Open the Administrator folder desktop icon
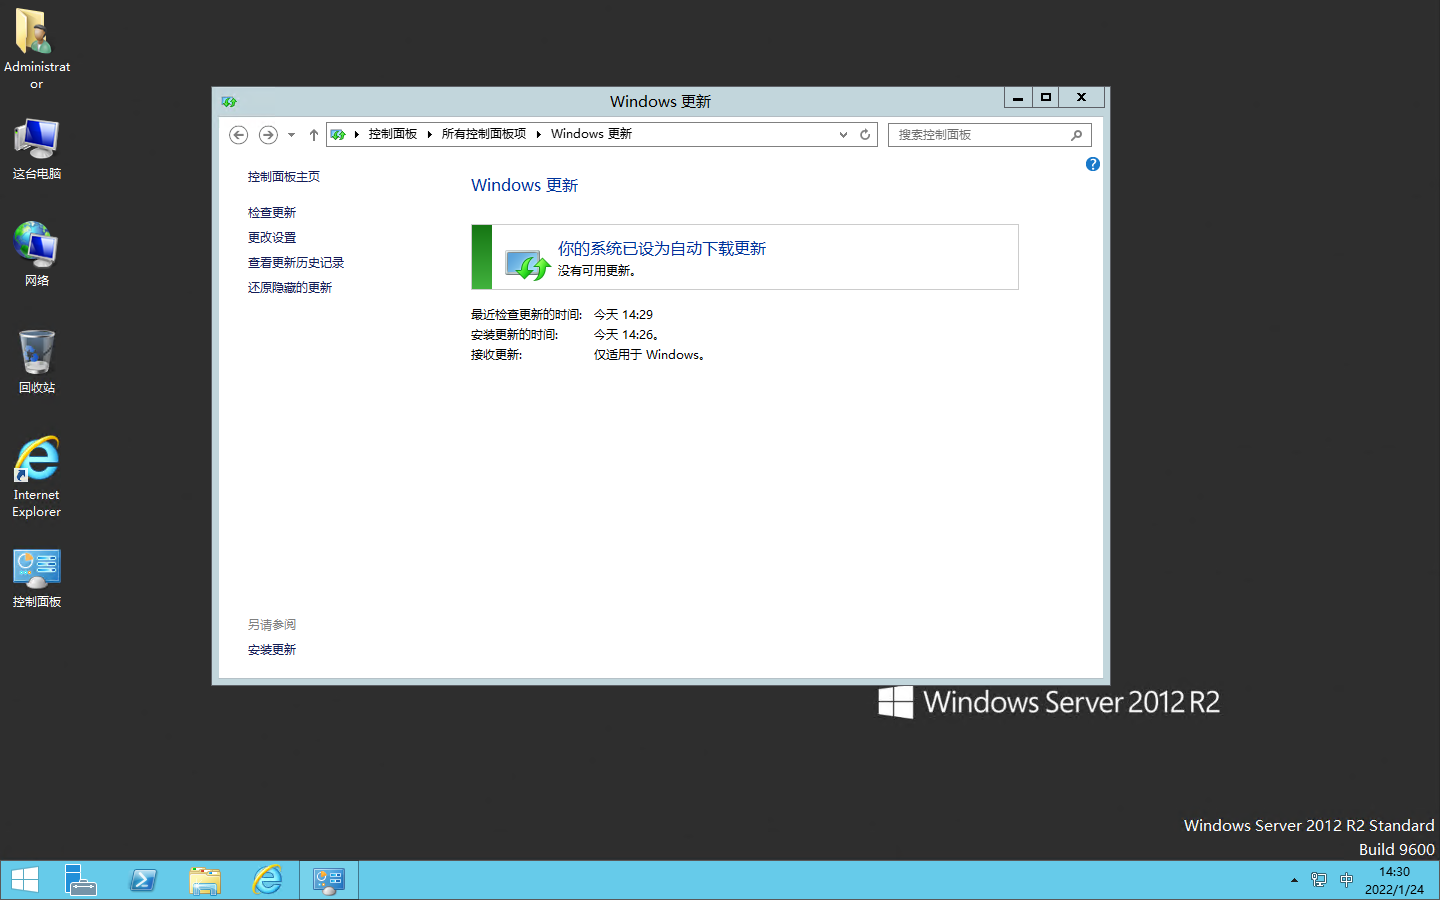The width and height of the screenshot is (1440, 900). [37, 48]
